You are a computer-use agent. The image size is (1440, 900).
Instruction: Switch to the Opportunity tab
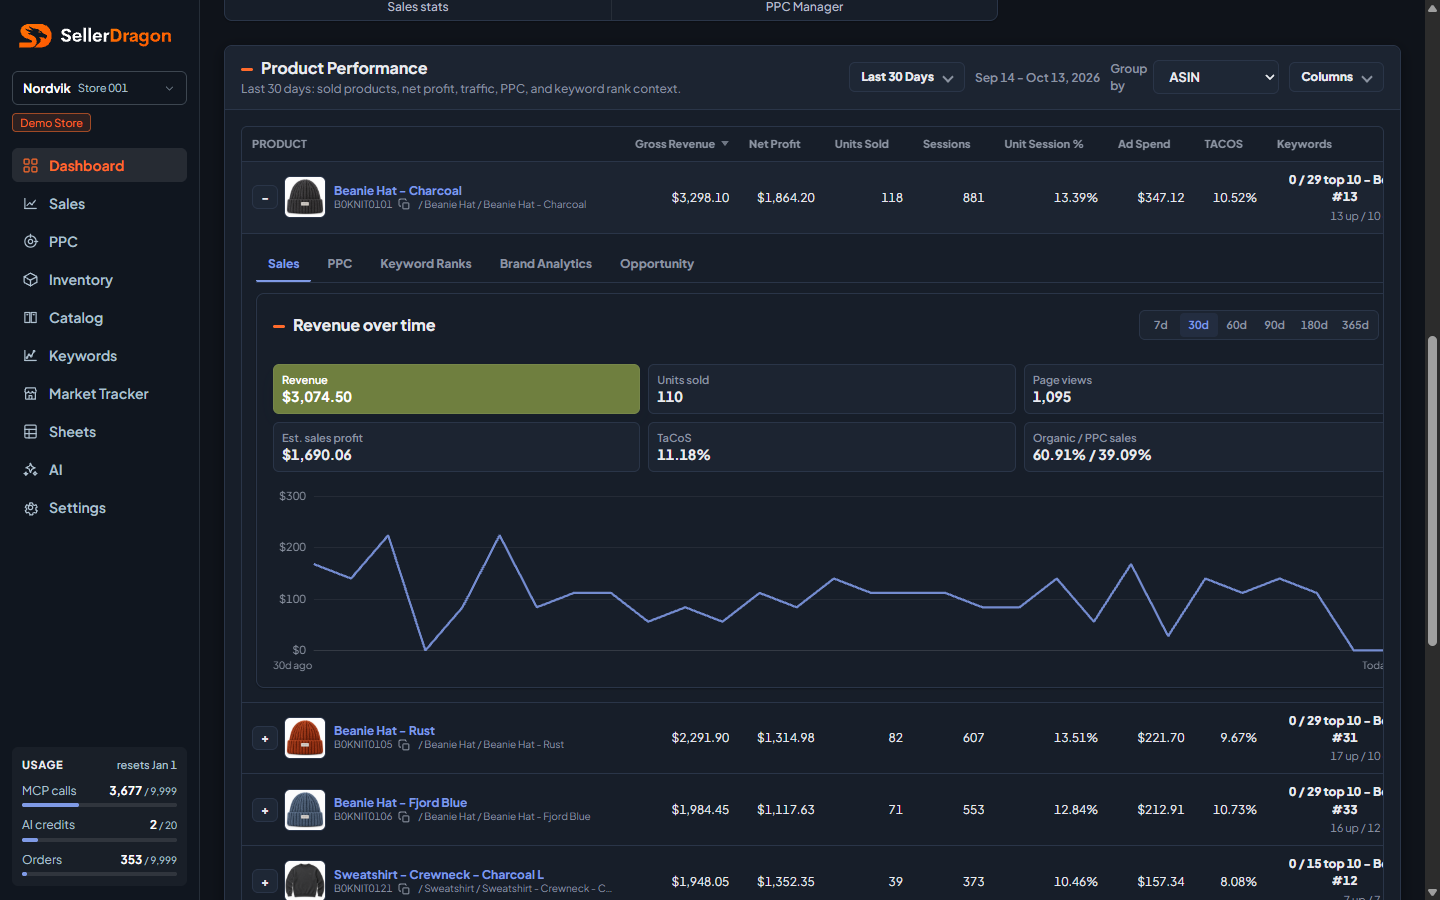pos(657,264)
